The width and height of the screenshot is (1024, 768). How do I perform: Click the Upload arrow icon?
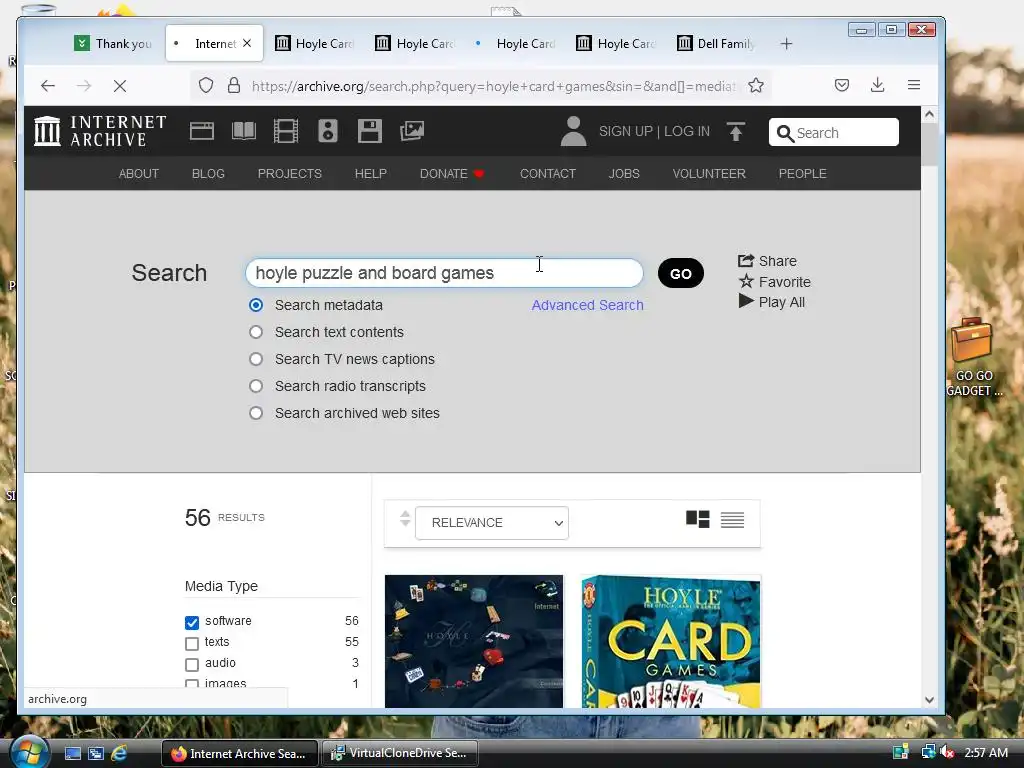(x=736, y=131)
